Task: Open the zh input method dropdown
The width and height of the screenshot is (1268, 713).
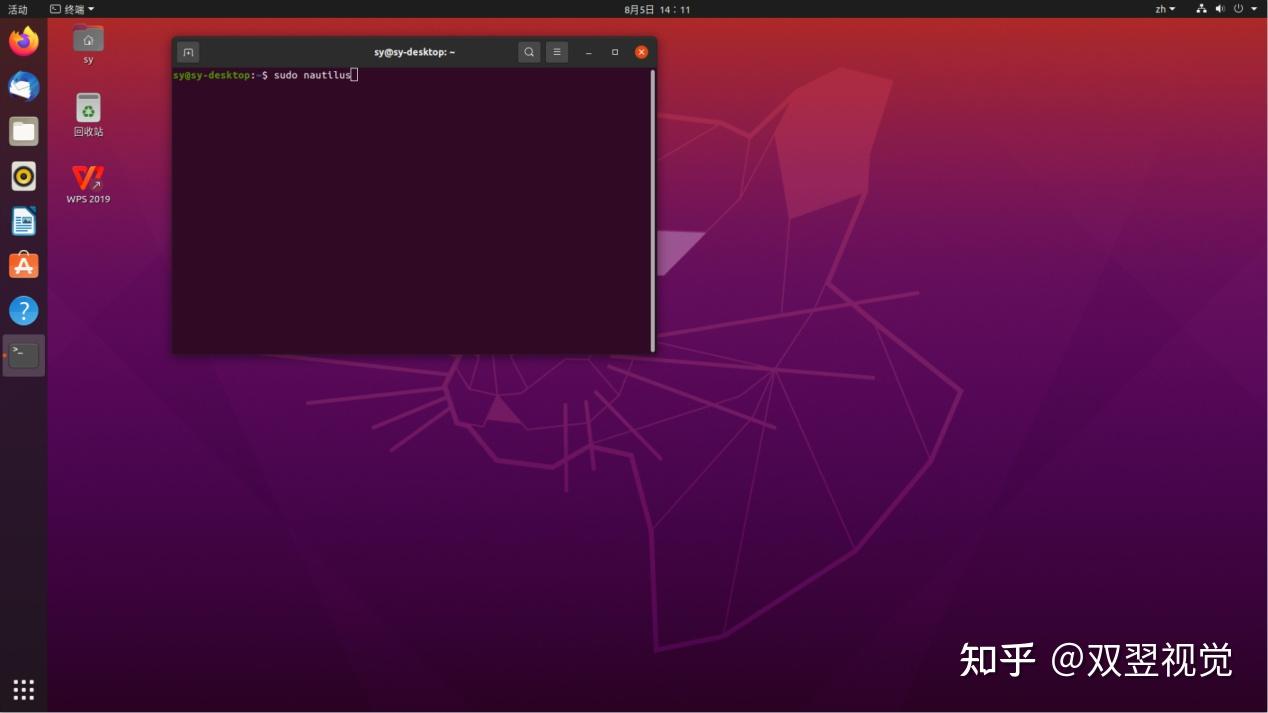Action: [x=1165, y=9]
